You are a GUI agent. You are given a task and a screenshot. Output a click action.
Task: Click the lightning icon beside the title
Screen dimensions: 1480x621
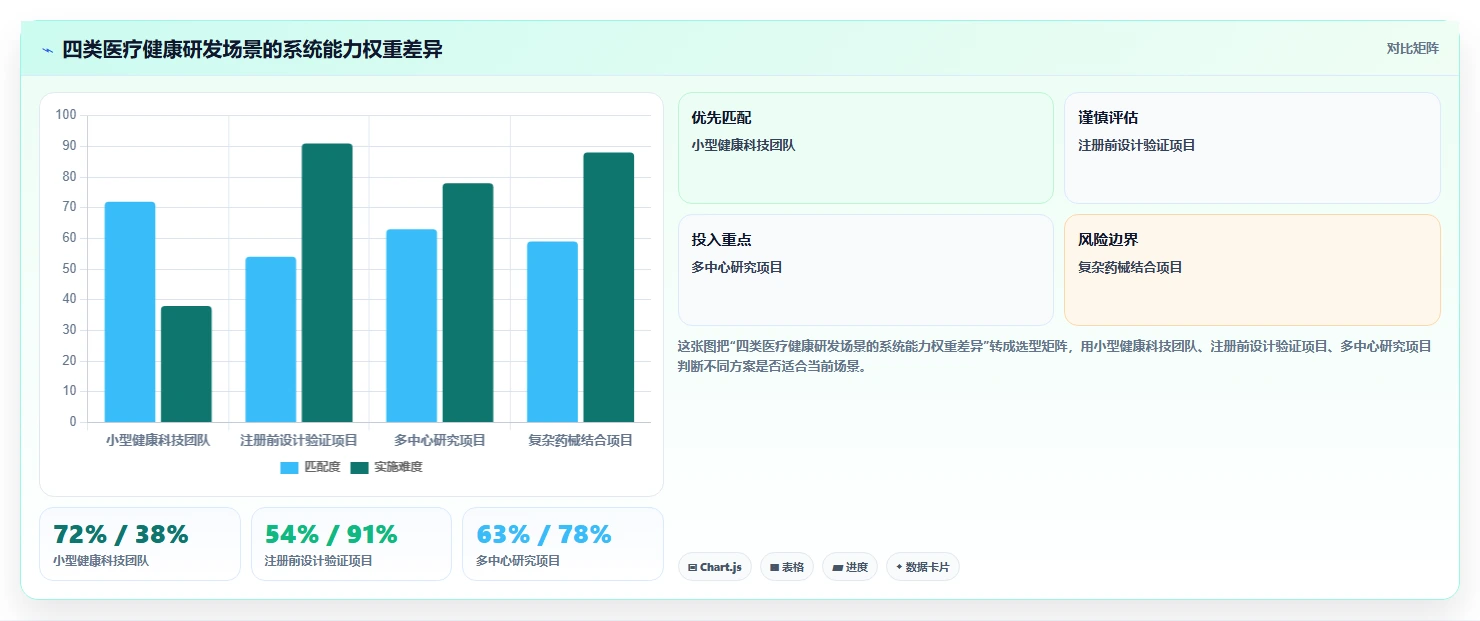point(47,50)
